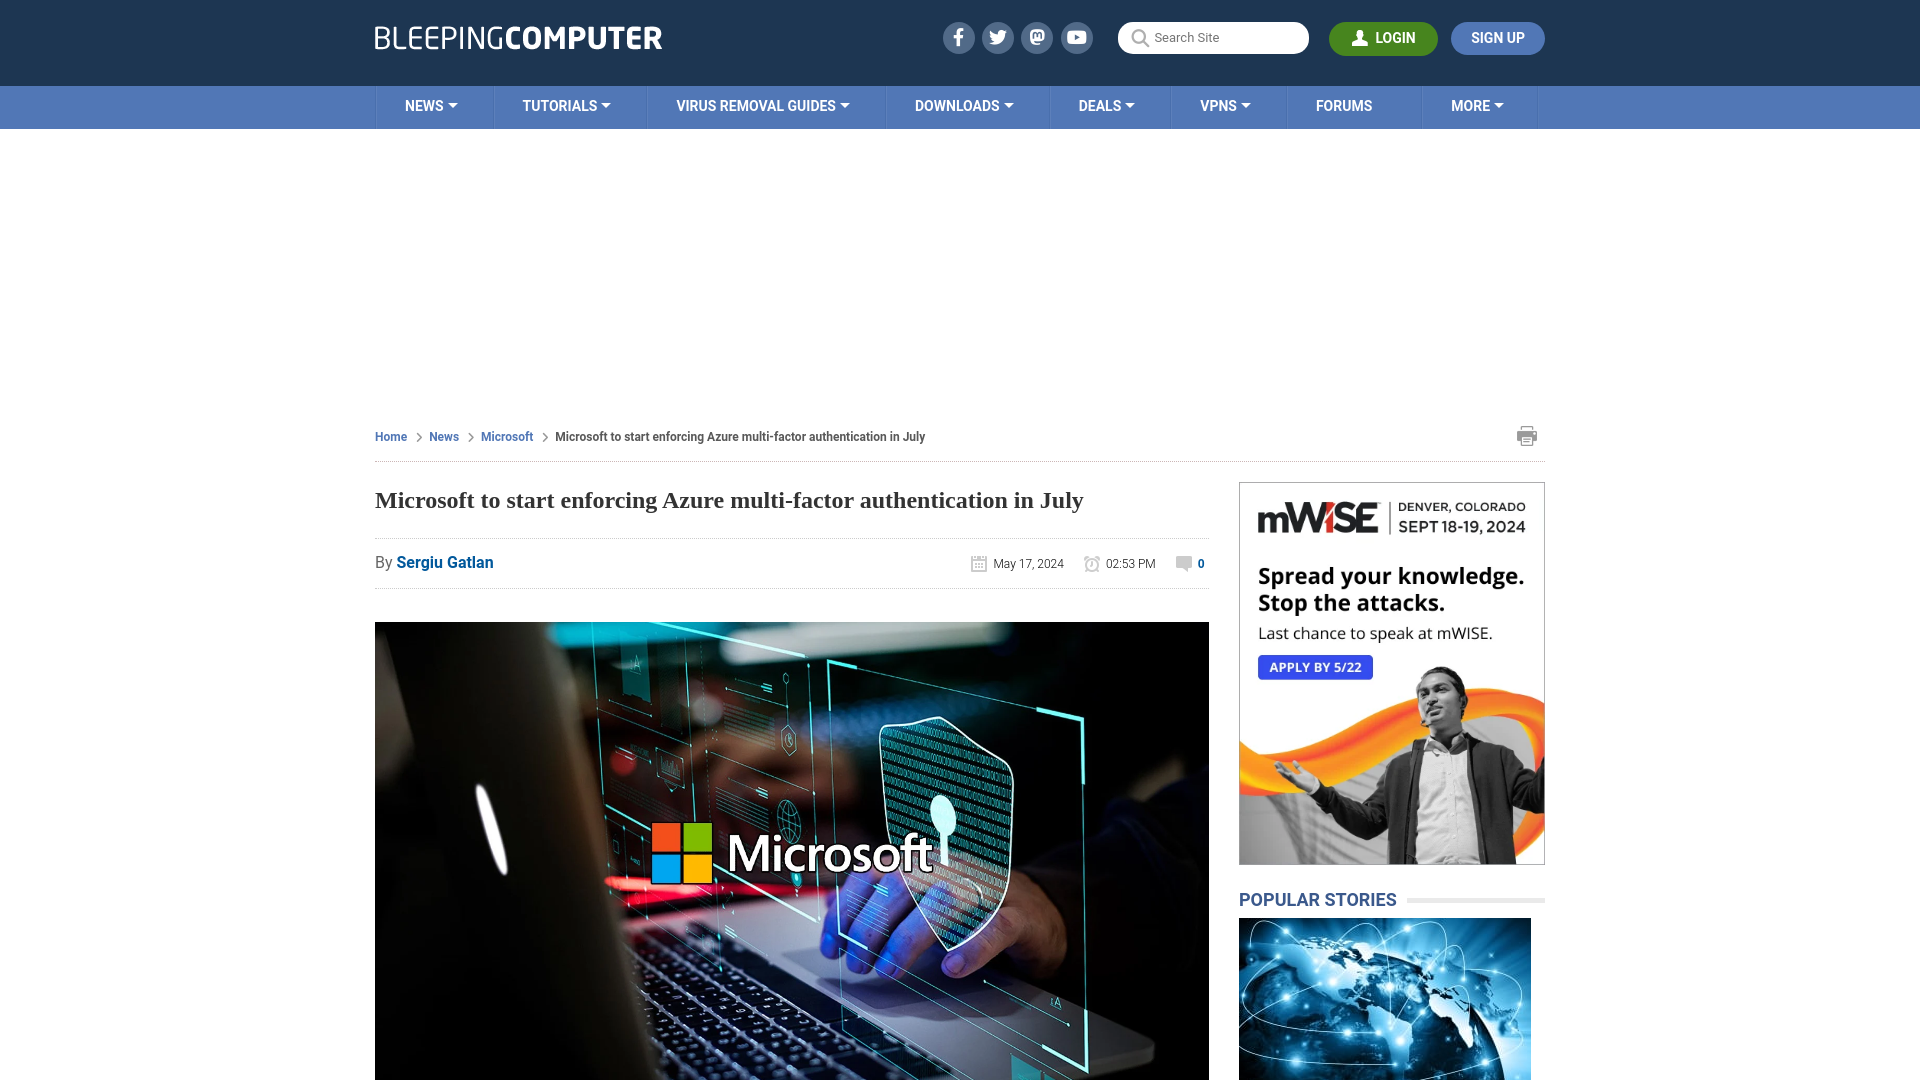Click the clock time icon next to 02:53 PM

tap(1092, 563)
